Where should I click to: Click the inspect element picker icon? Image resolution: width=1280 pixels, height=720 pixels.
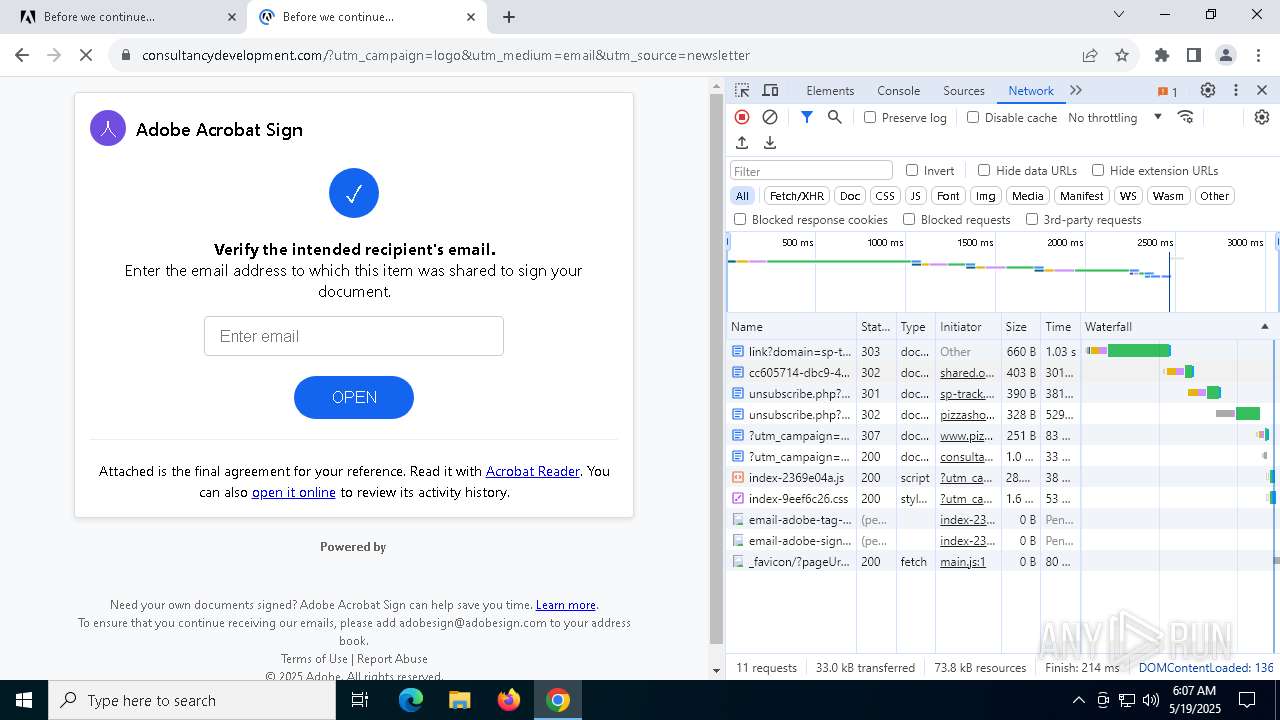coord(742,90)
